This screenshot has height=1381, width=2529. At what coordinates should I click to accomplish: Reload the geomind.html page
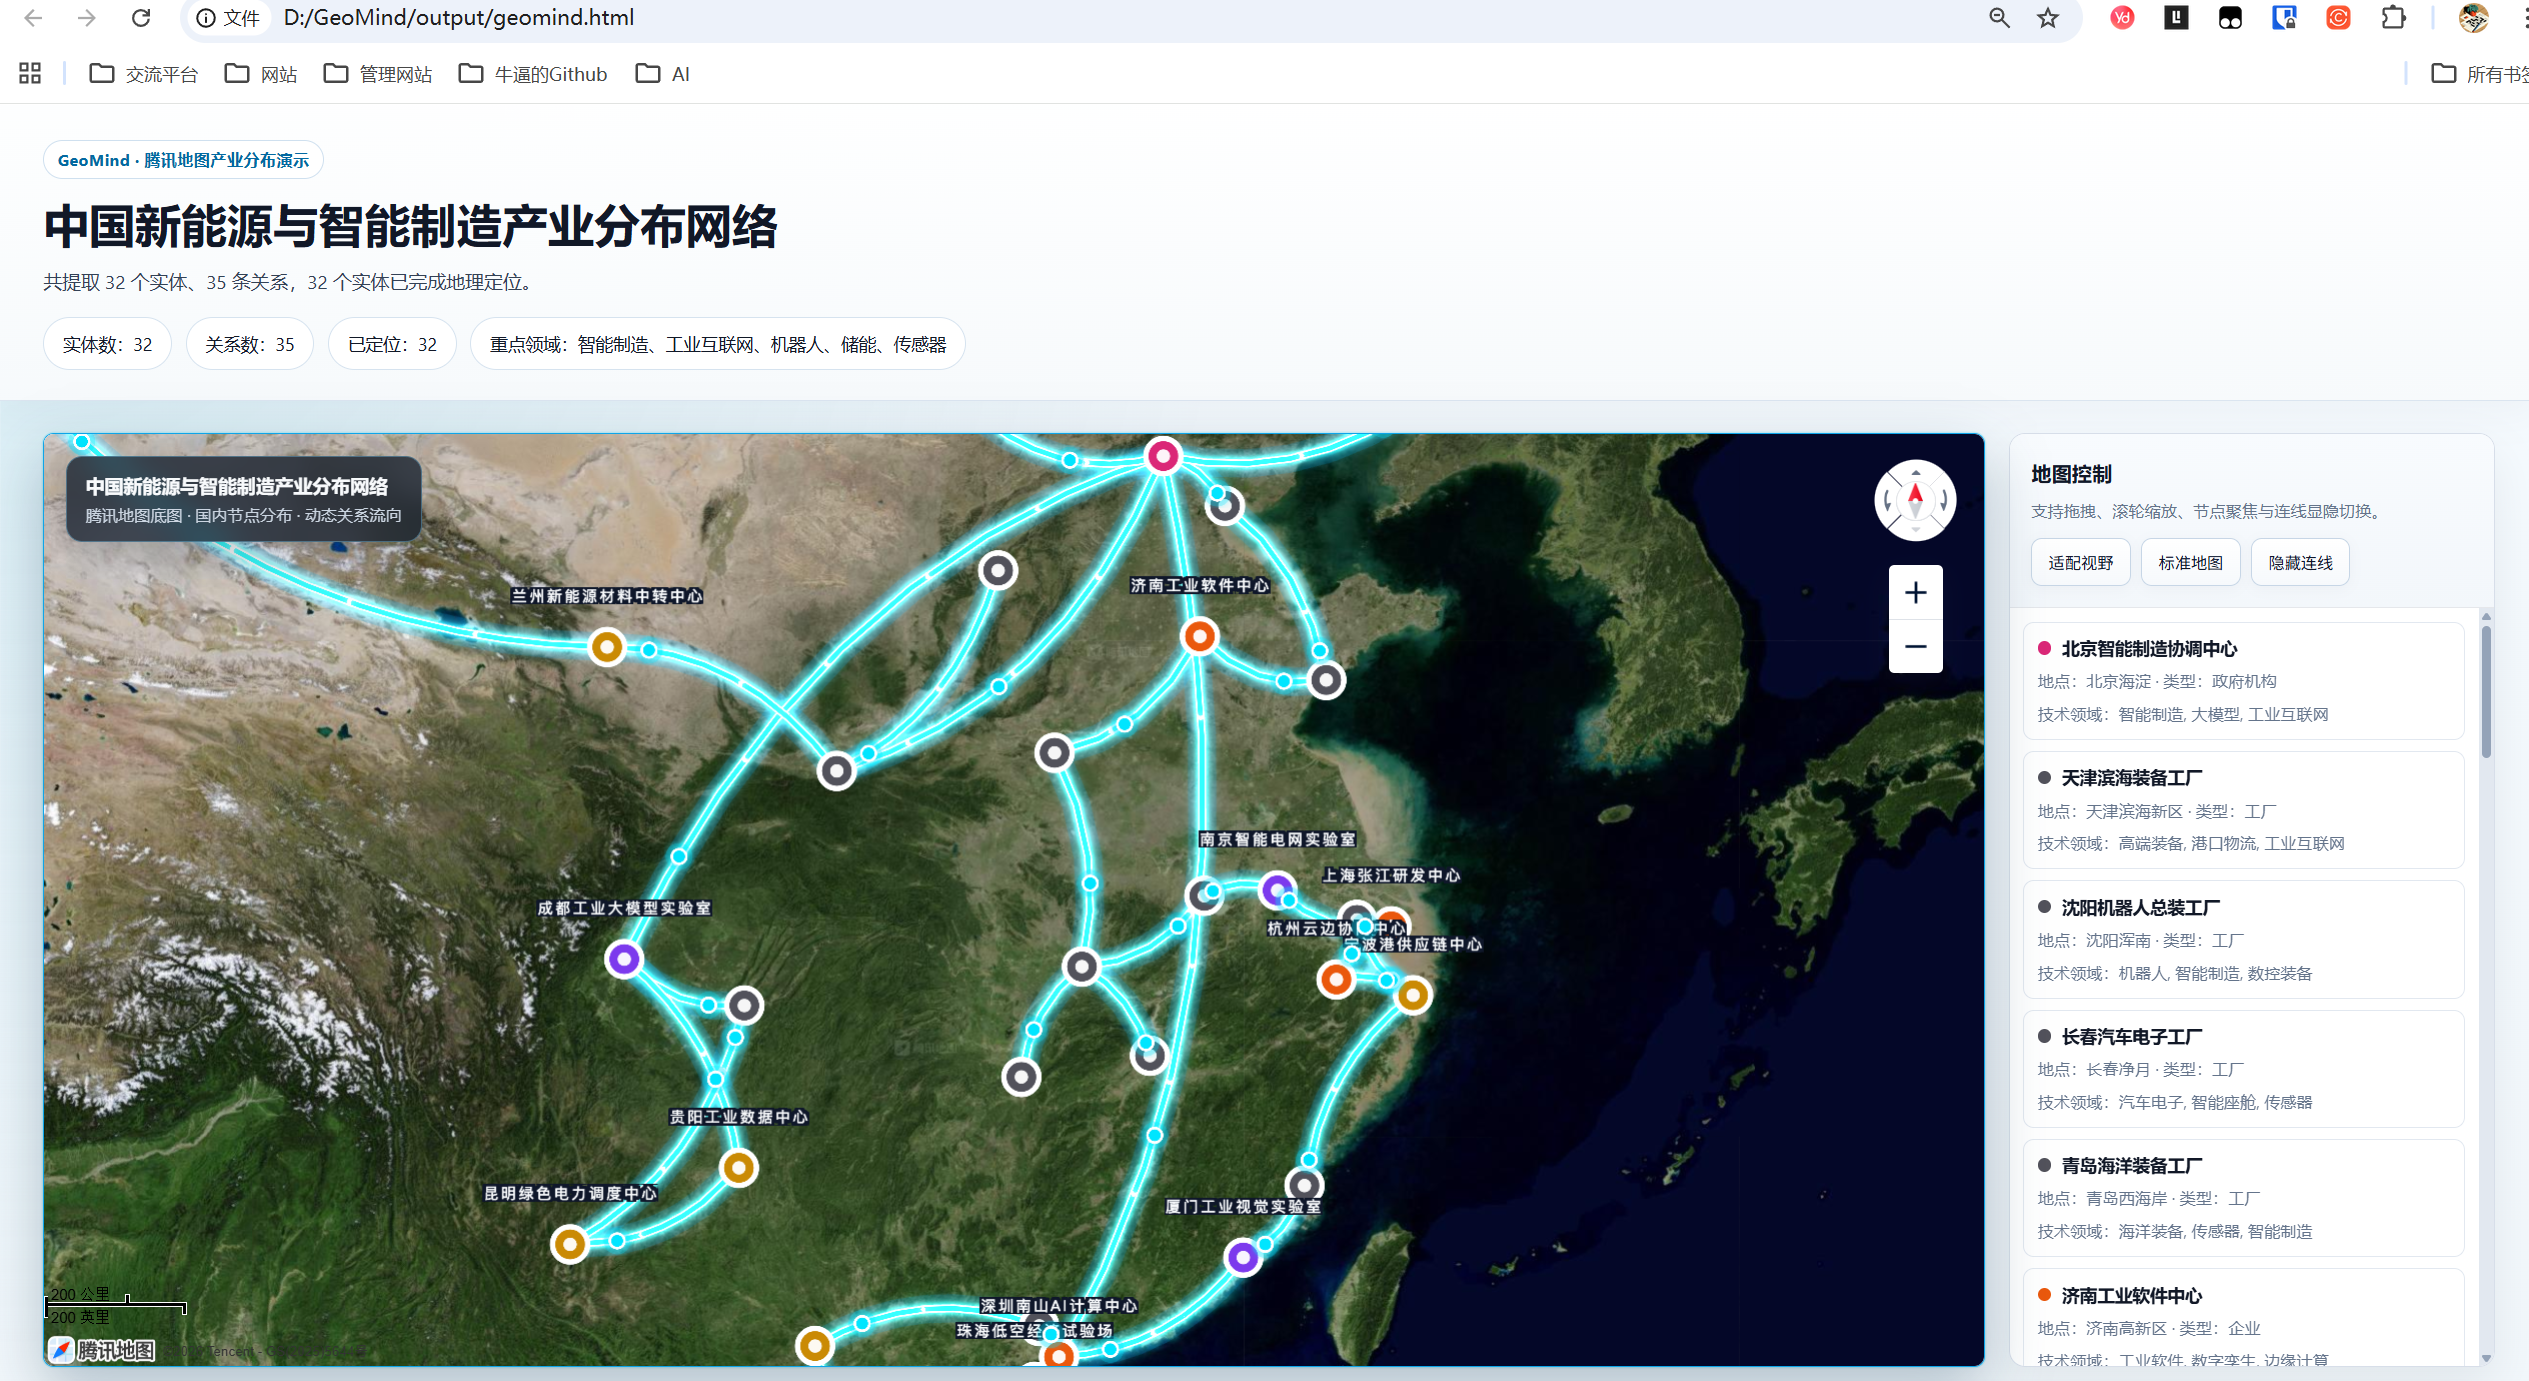click(141, 18)
